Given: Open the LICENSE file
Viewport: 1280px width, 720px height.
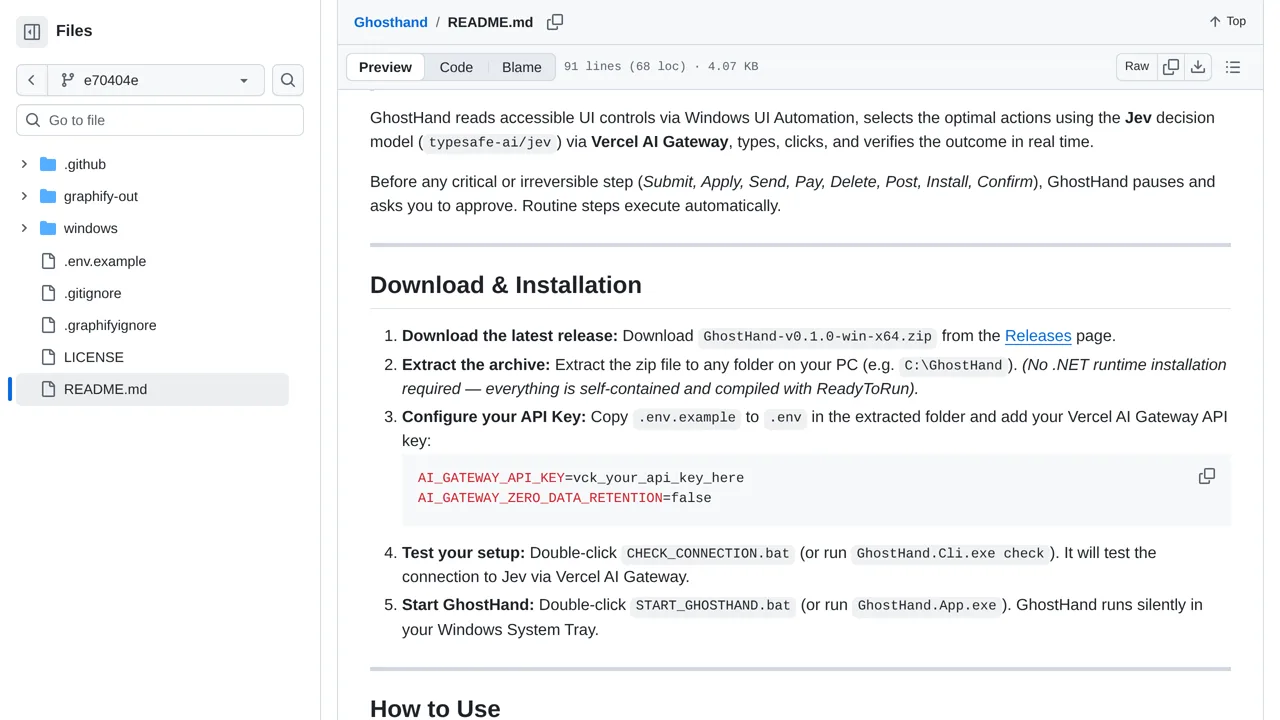Looking at the screenshot, I should coord(94,357).
